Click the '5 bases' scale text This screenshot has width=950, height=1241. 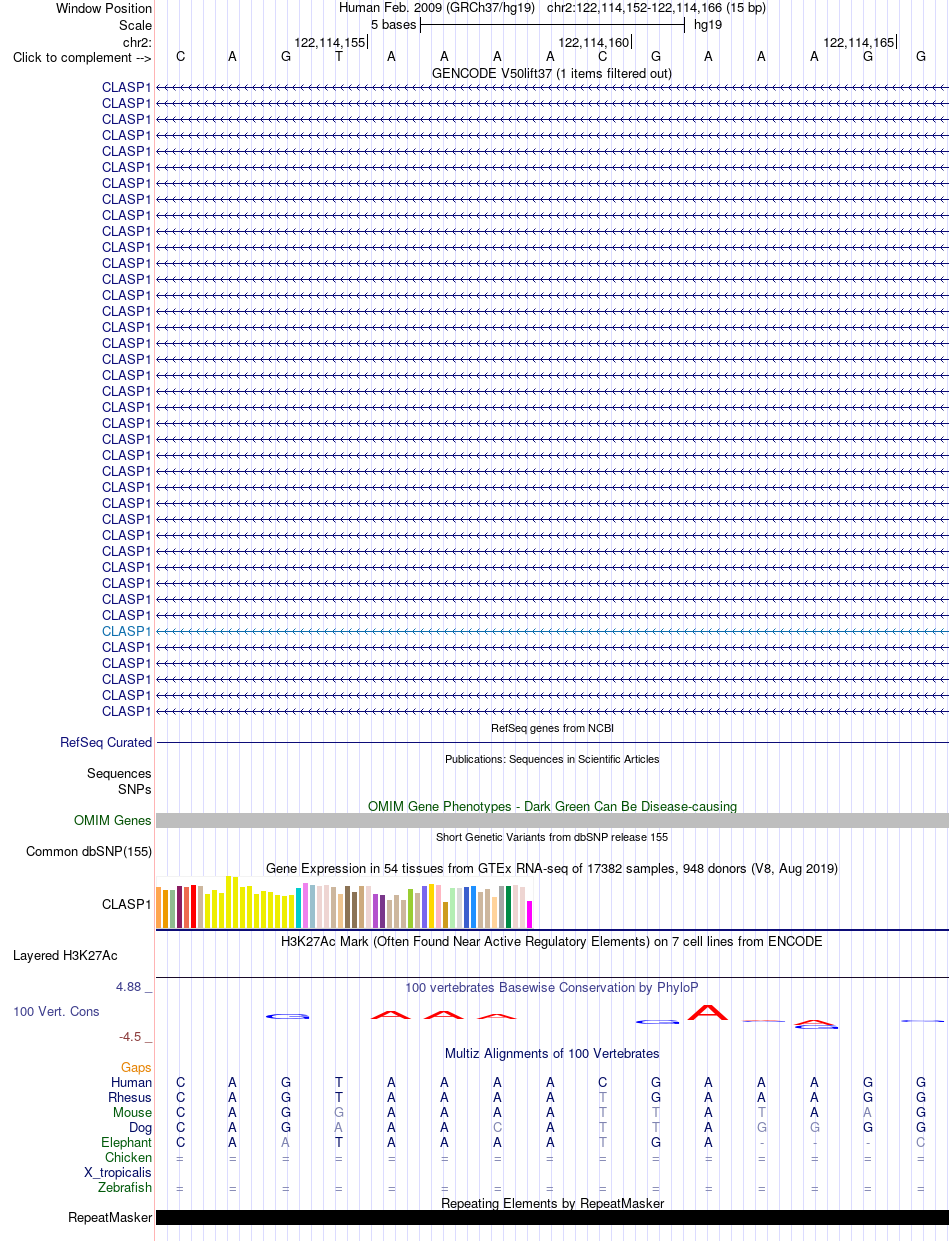point(393,24)
